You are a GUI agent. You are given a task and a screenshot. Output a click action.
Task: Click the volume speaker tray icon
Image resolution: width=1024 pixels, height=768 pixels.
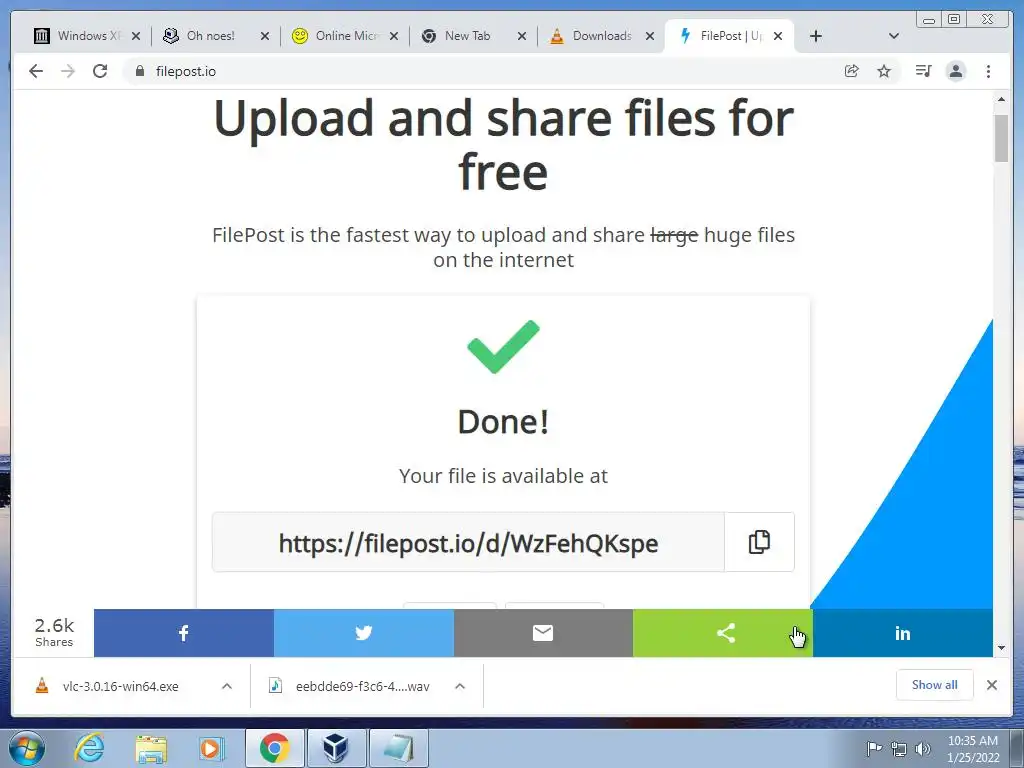[923, 749]
